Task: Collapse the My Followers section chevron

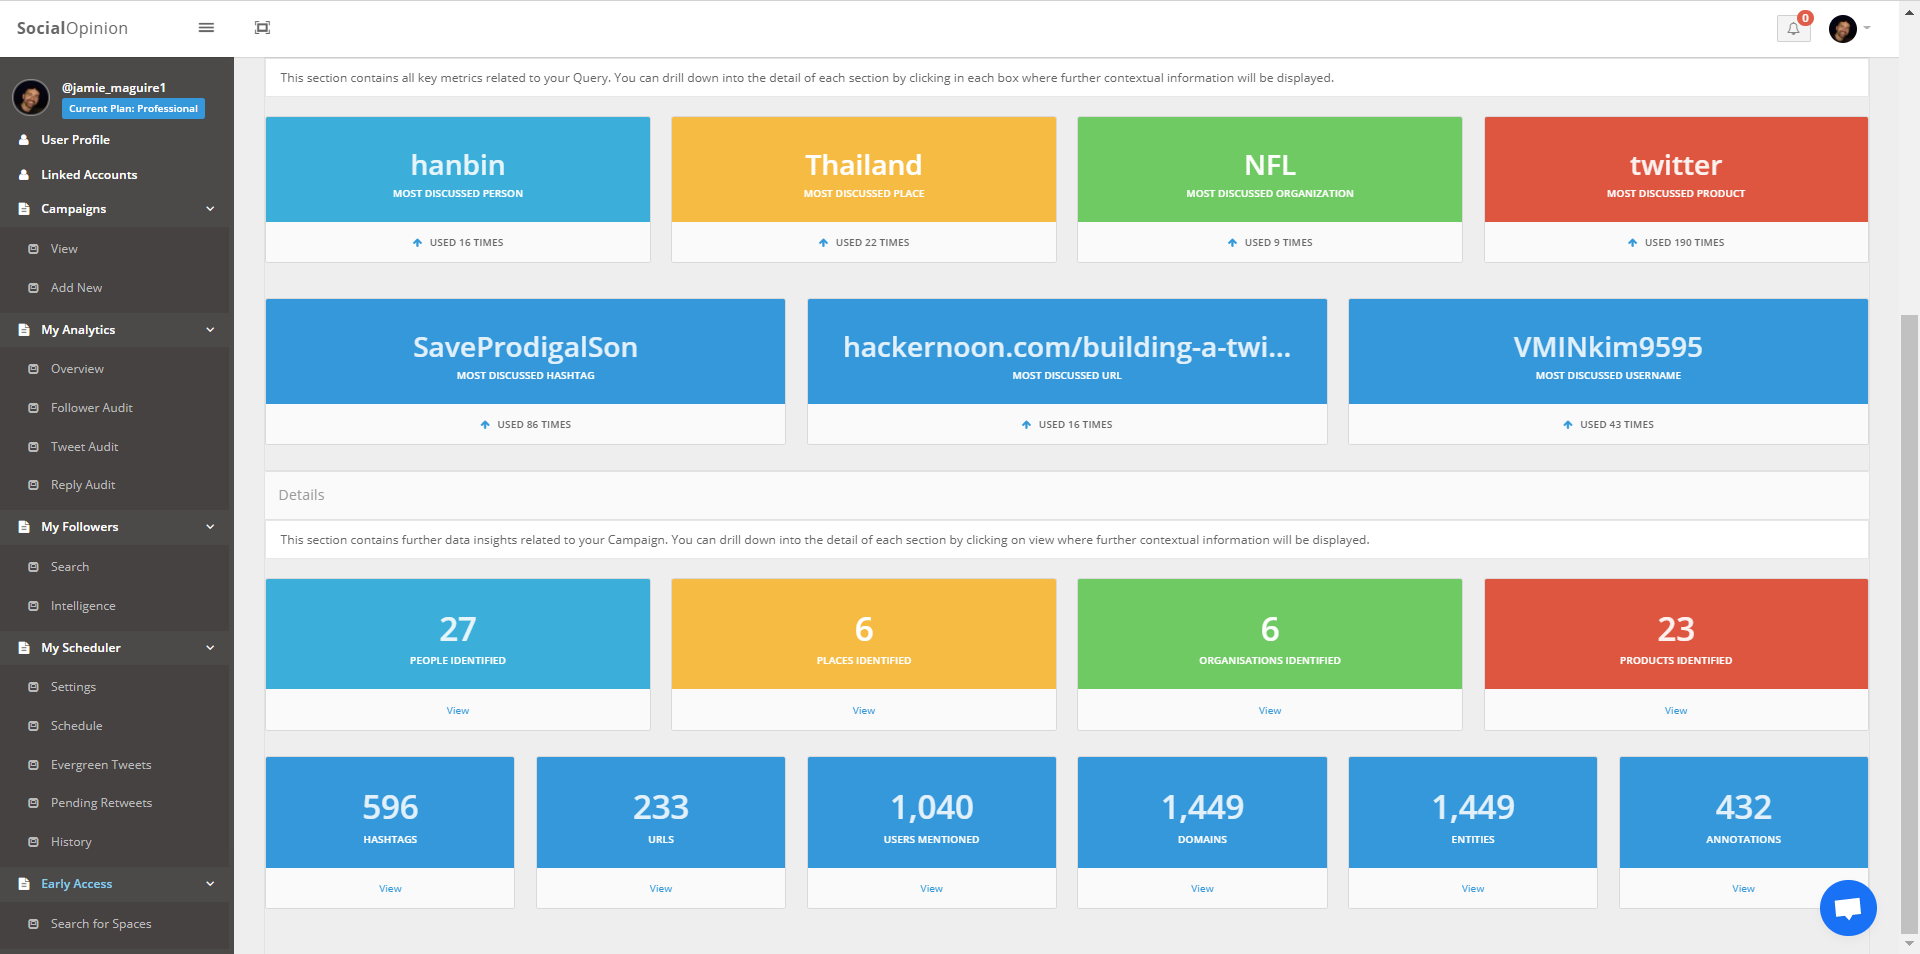Action: [x=210, y=527]
